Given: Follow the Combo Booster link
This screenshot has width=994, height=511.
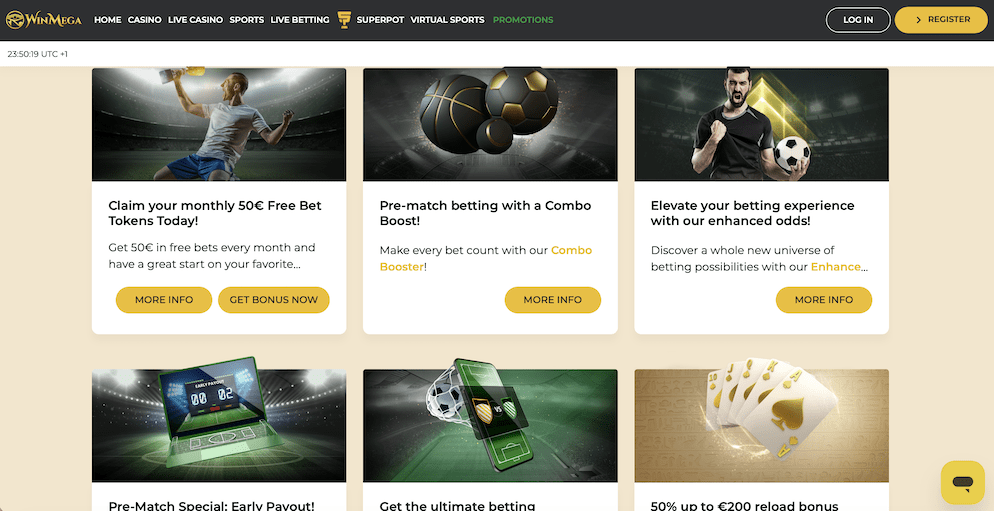Looking at the screenshot, I should 486,258.
